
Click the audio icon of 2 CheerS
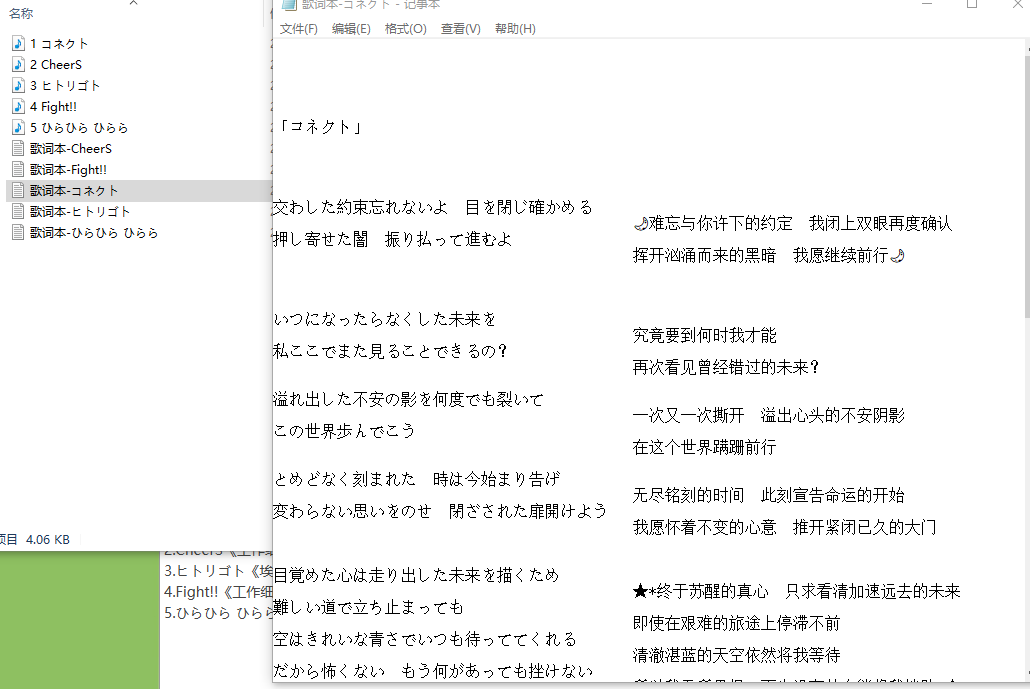point(18,64)
